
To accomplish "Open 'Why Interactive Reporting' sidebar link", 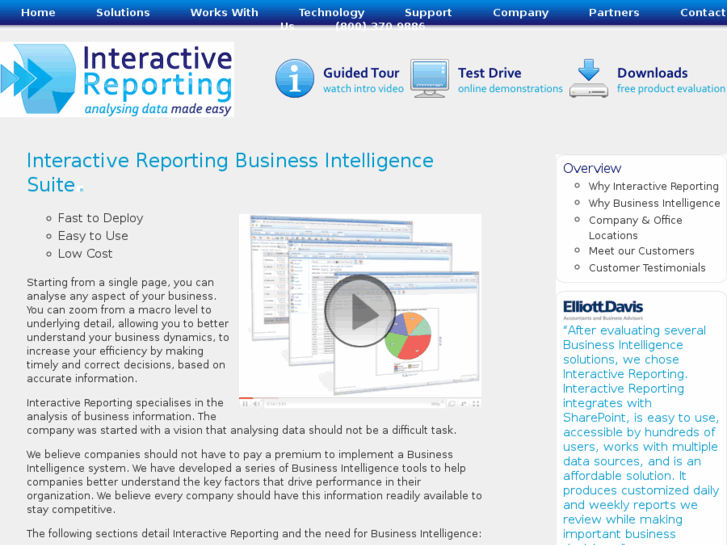I will coord(654,186).
